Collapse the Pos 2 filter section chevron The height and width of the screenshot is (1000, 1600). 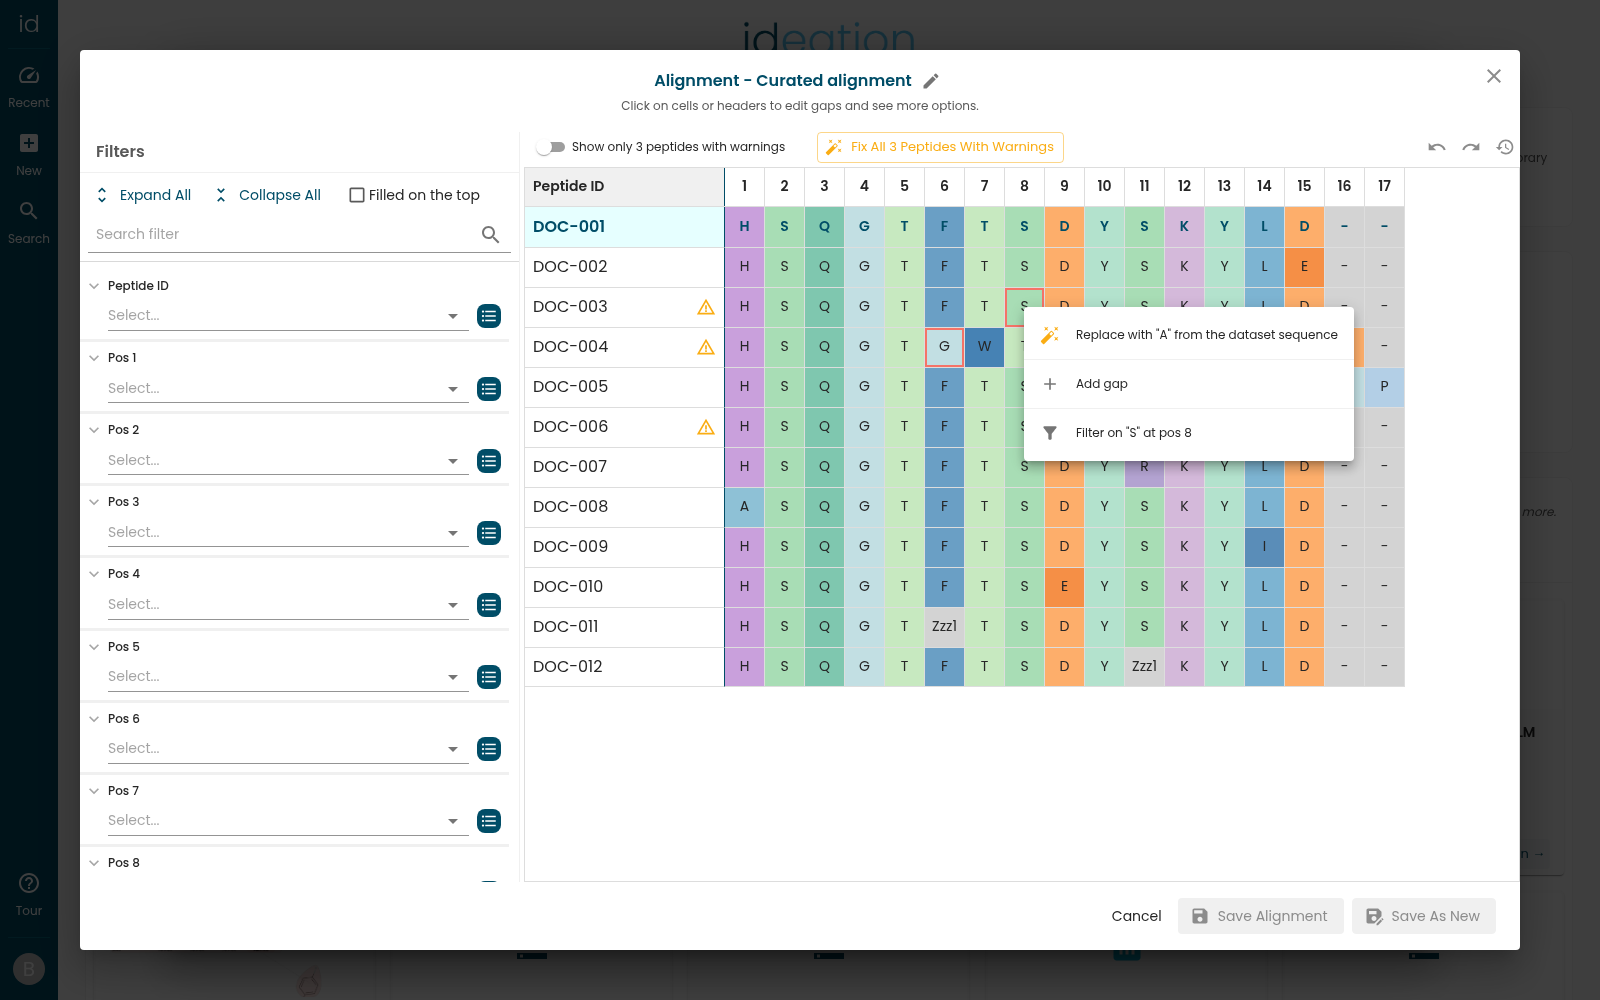[x=94, y=430]
